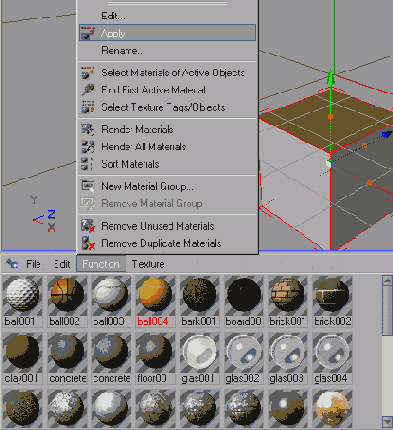The width and height of the screenshot is (393, 430).
Task: Click the material list scrollbar up arrow
Action: pos(387,280)
